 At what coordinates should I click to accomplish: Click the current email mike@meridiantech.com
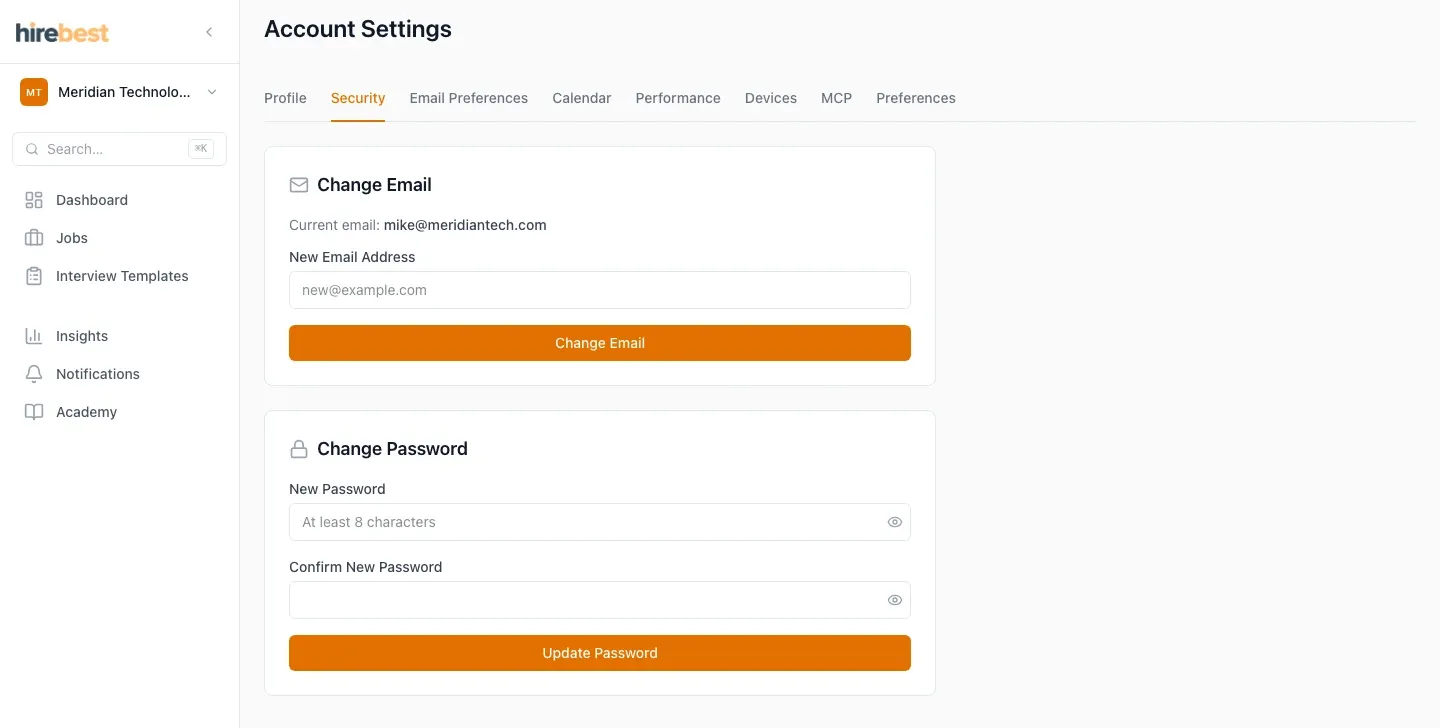point(465,225)
